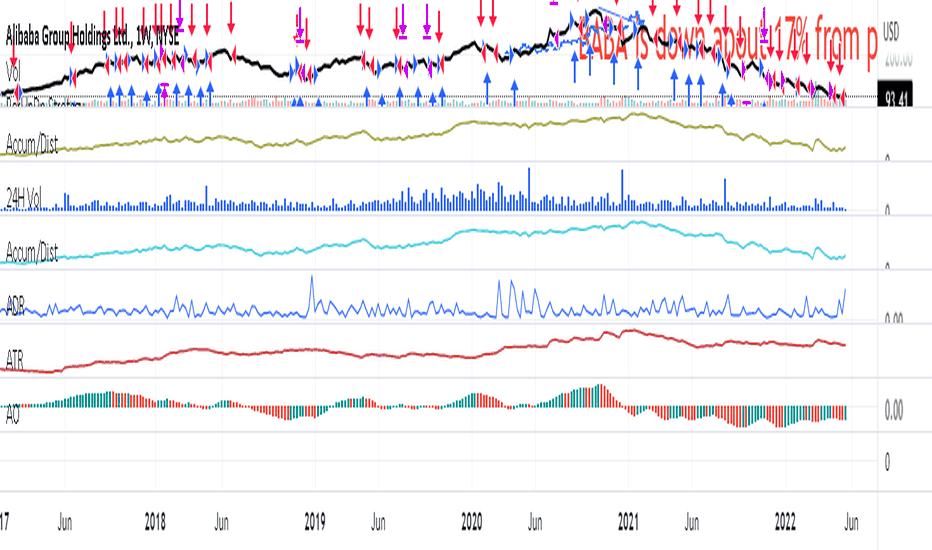Image resolution: width=932 pixels, height=550 pixels.
Task: Click the Jun label following 2022
Action: pos(852,522)
